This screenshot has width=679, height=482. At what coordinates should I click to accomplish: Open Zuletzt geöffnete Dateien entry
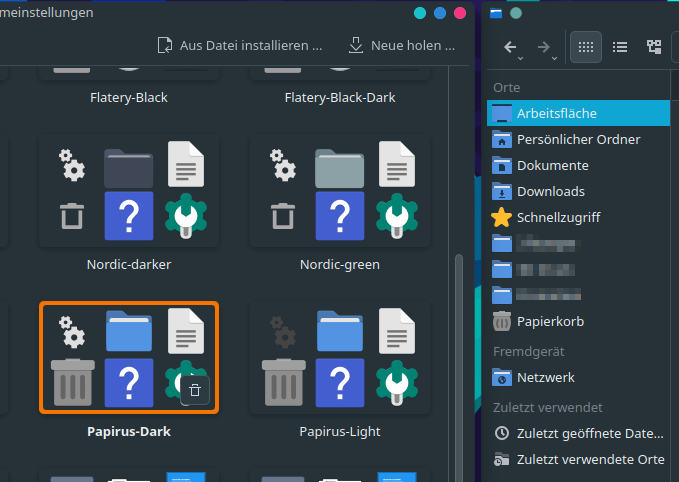pos(579,433)
